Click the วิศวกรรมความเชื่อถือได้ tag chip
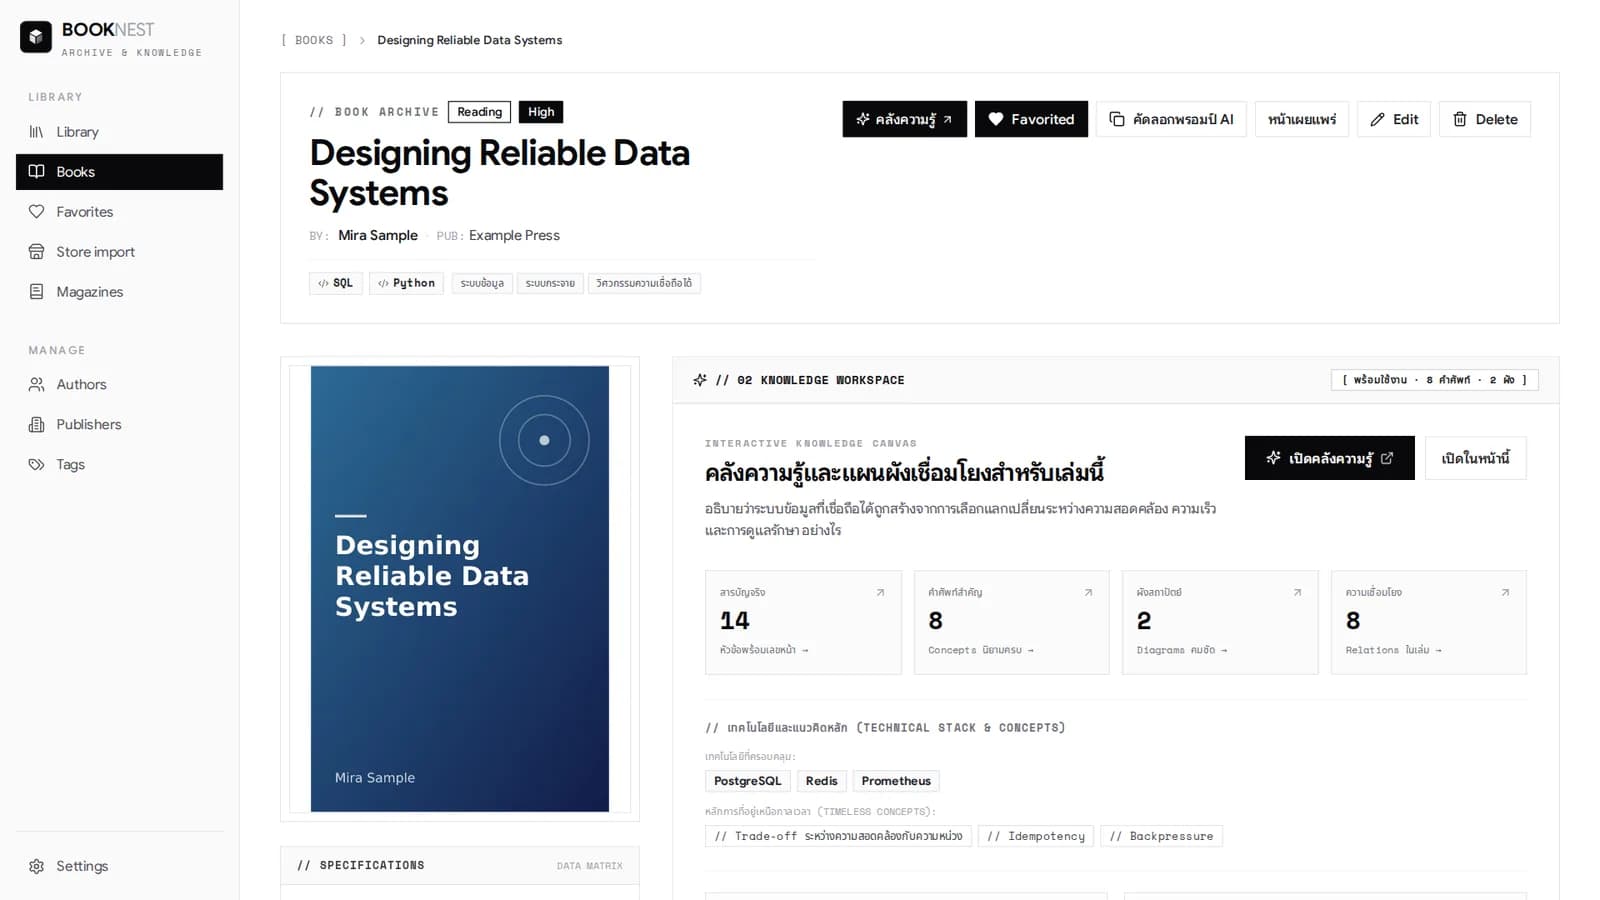This screenshot has width=1600, height=900. click(644, 283)
